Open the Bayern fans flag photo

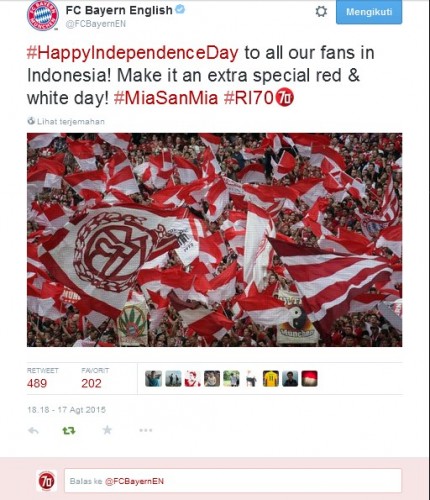pyautogui.click(x=214, y=240)
